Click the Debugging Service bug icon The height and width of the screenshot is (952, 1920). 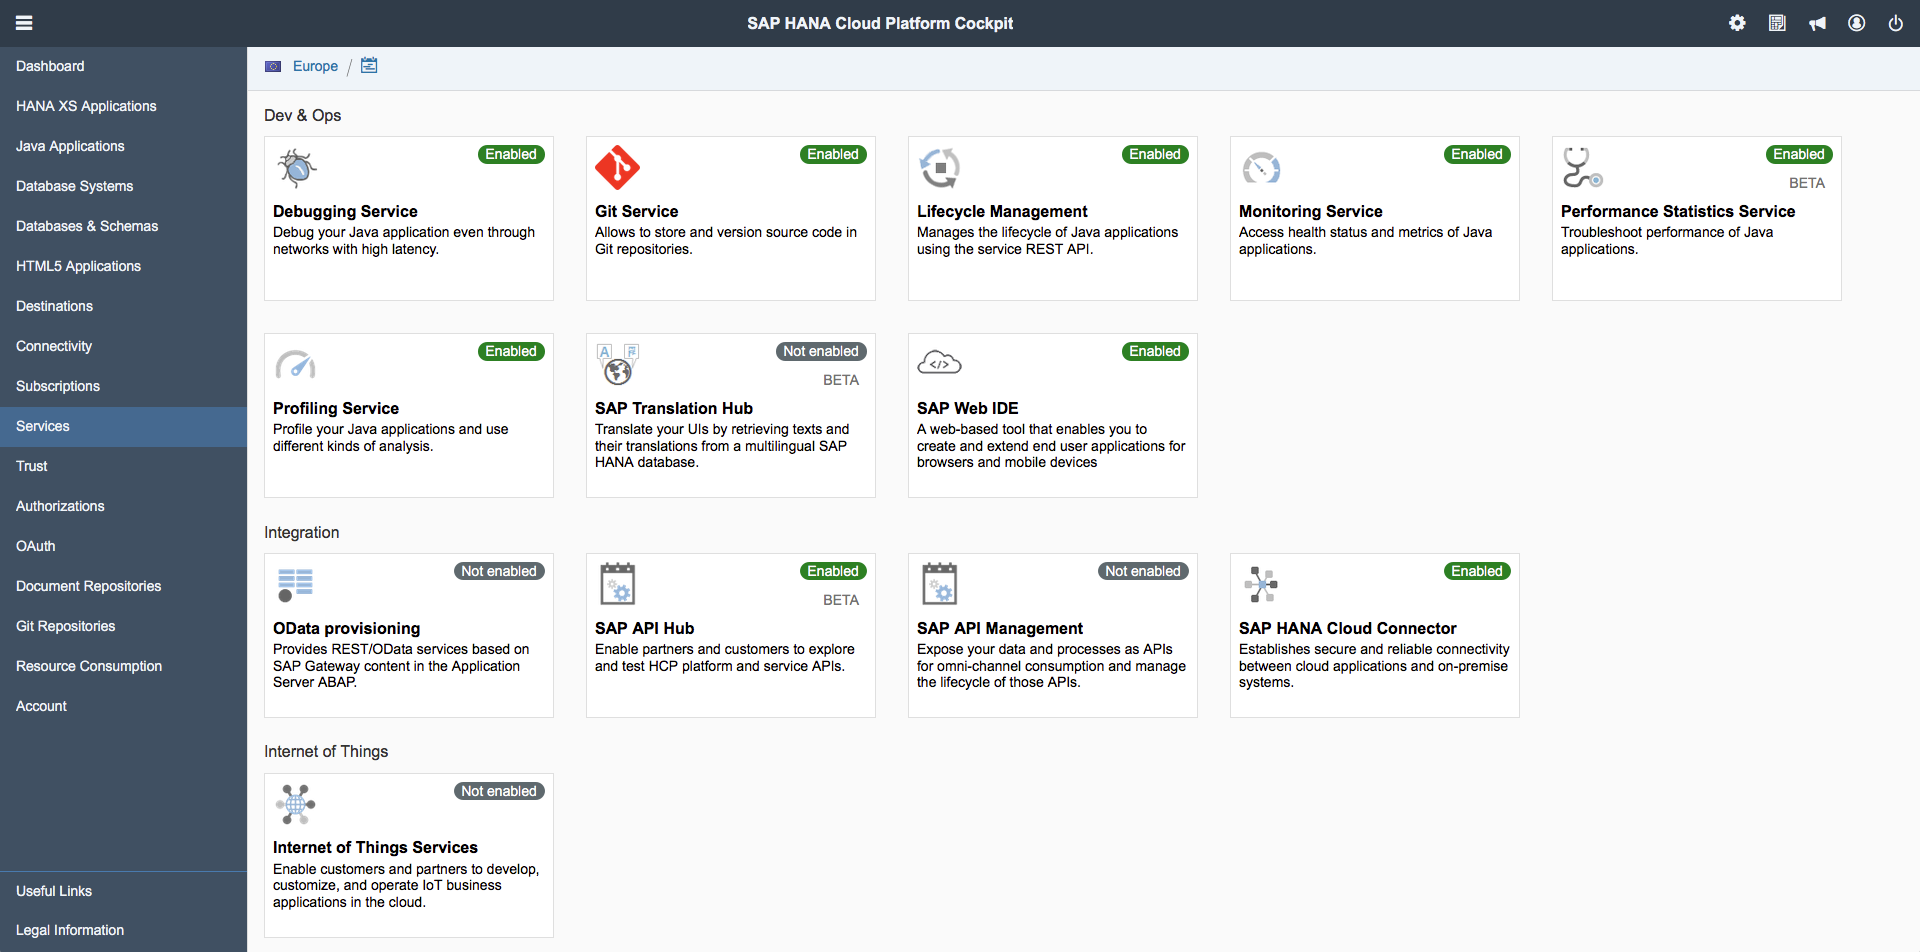tap(297, 168)
